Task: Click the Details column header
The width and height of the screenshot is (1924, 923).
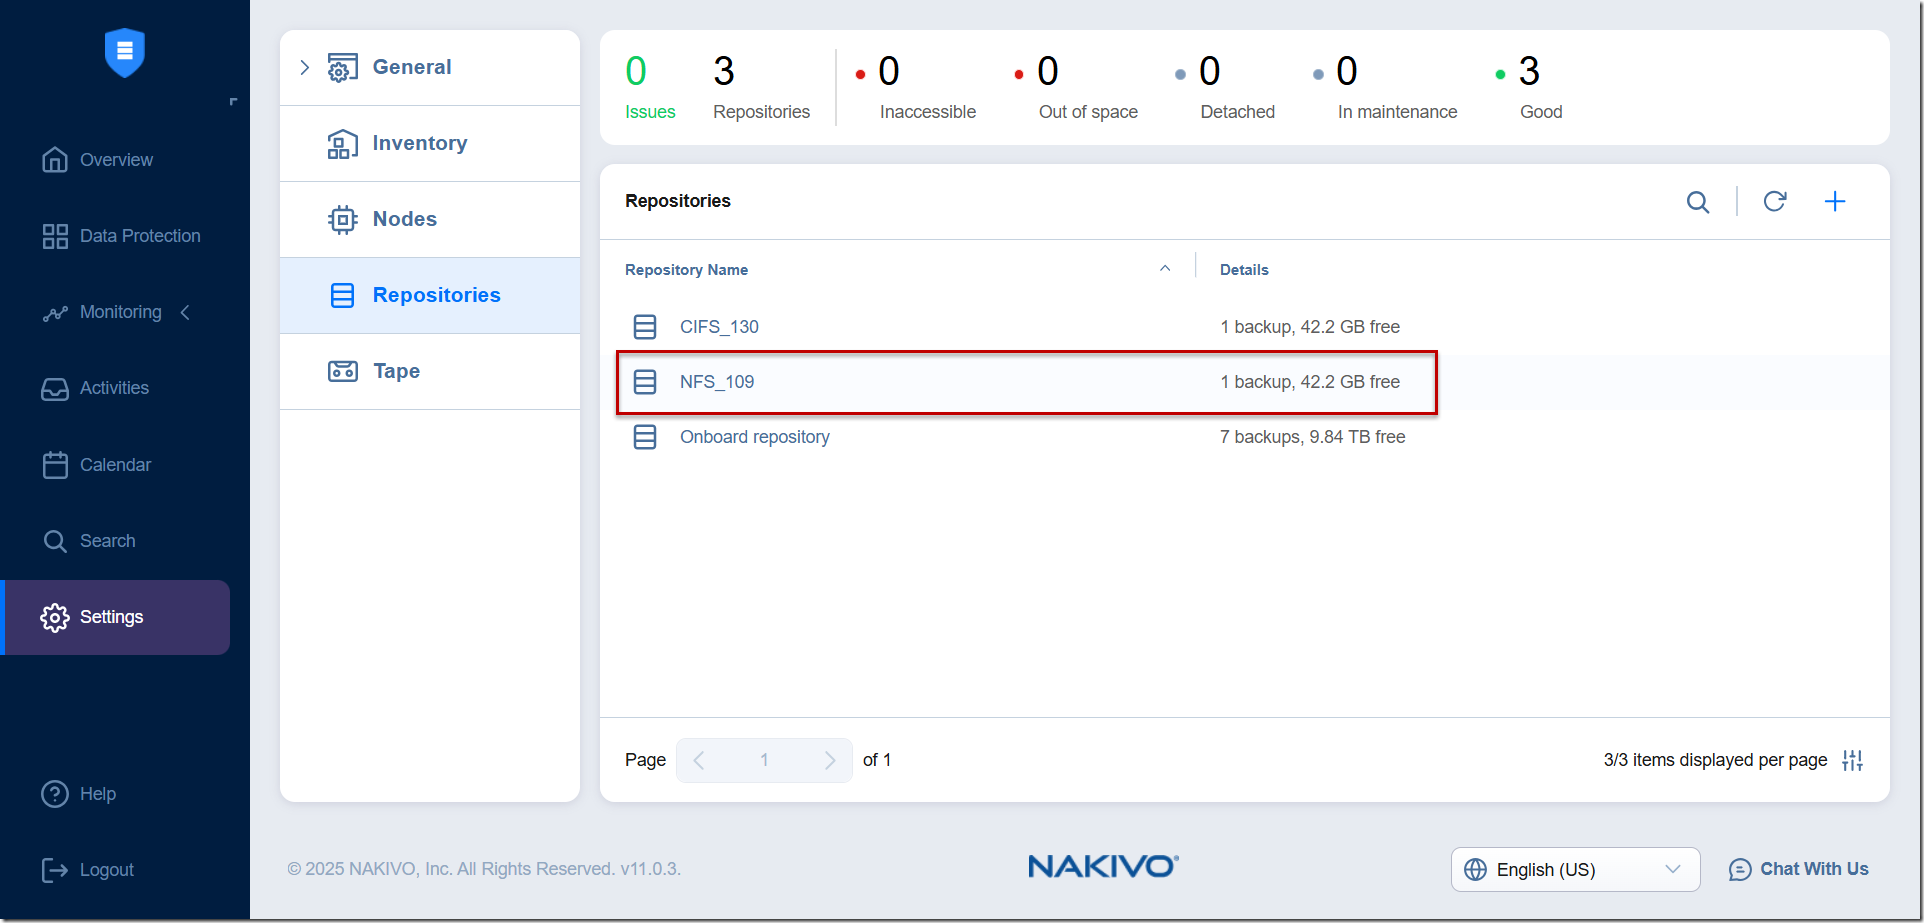Action: point(1244,270)
